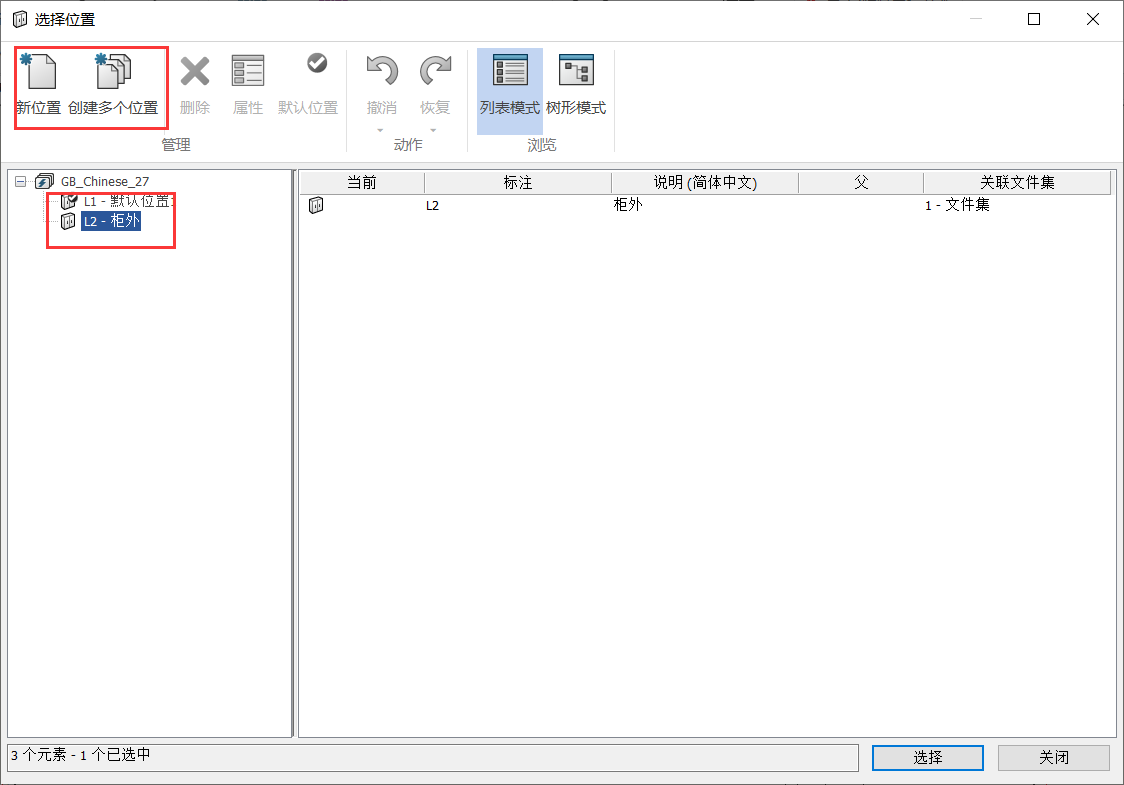The width and height of the screenshot is (1124, 785).
Task: Collapse the GB_Chinese_27 tree node
Action: point(20,181)
